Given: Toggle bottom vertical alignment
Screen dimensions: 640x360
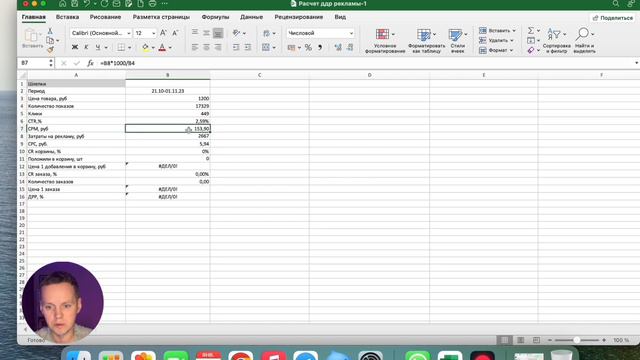Looking at the screenshot, I should 218,33.
